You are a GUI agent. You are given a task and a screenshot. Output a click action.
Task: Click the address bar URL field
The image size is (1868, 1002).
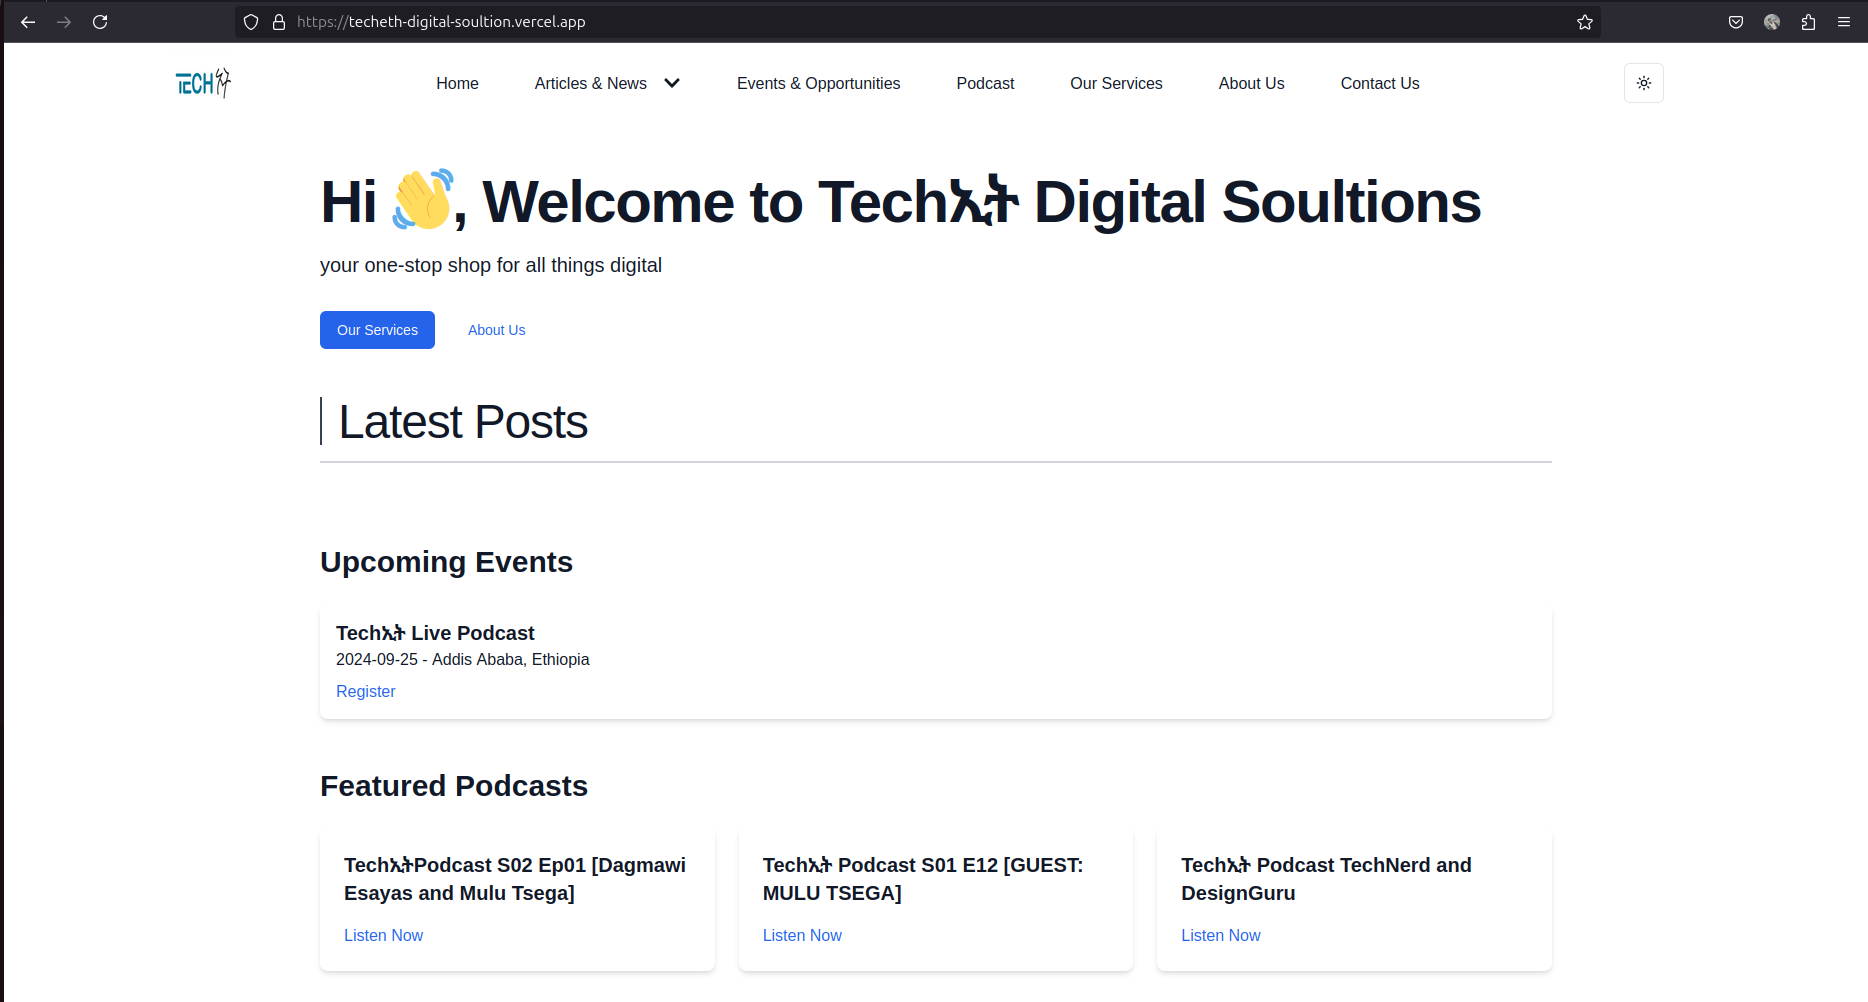[900, 22]
